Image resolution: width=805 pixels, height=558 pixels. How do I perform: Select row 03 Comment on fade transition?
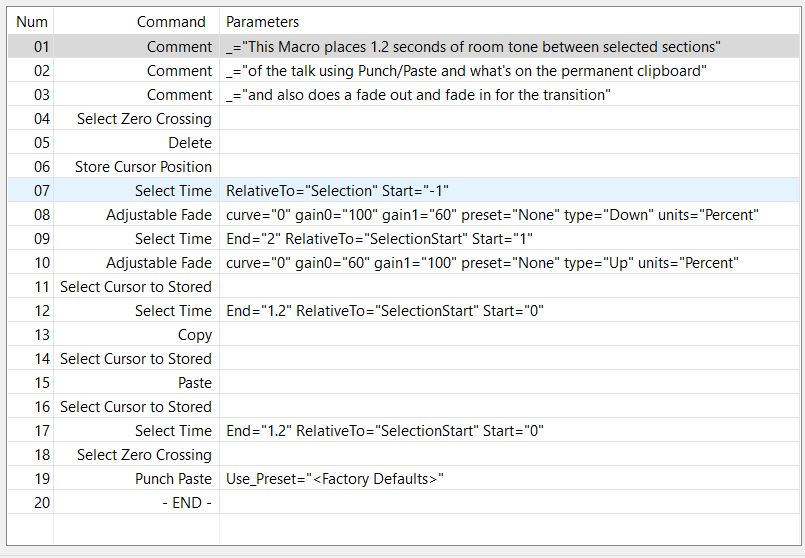(404, 95)
